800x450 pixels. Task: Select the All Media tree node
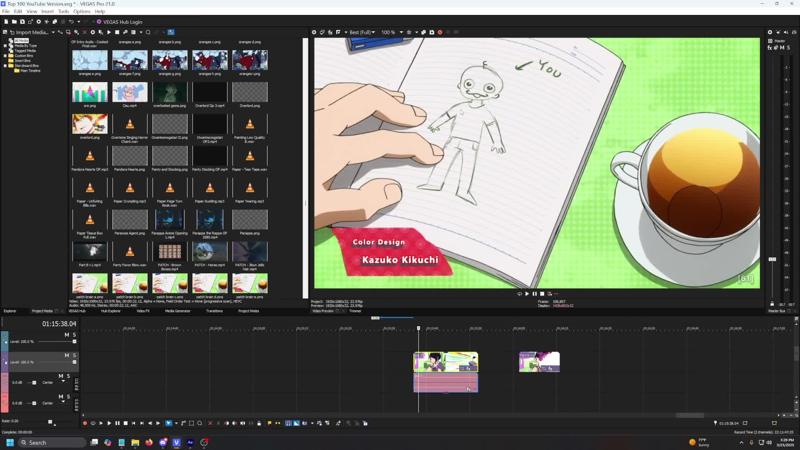(21, 40)
